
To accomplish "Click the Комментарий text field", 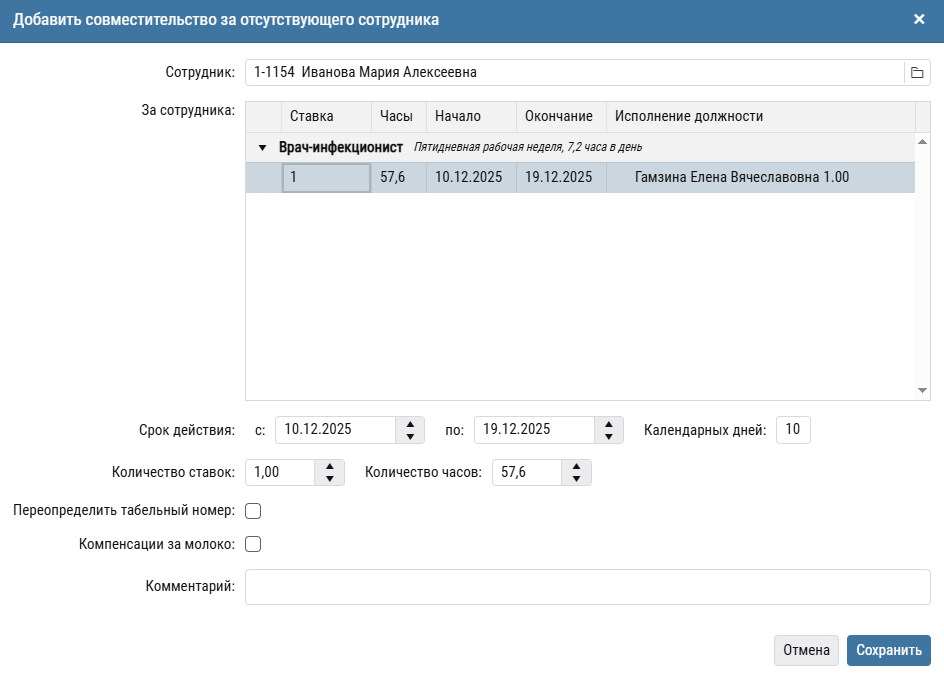I will click(587, 587).
